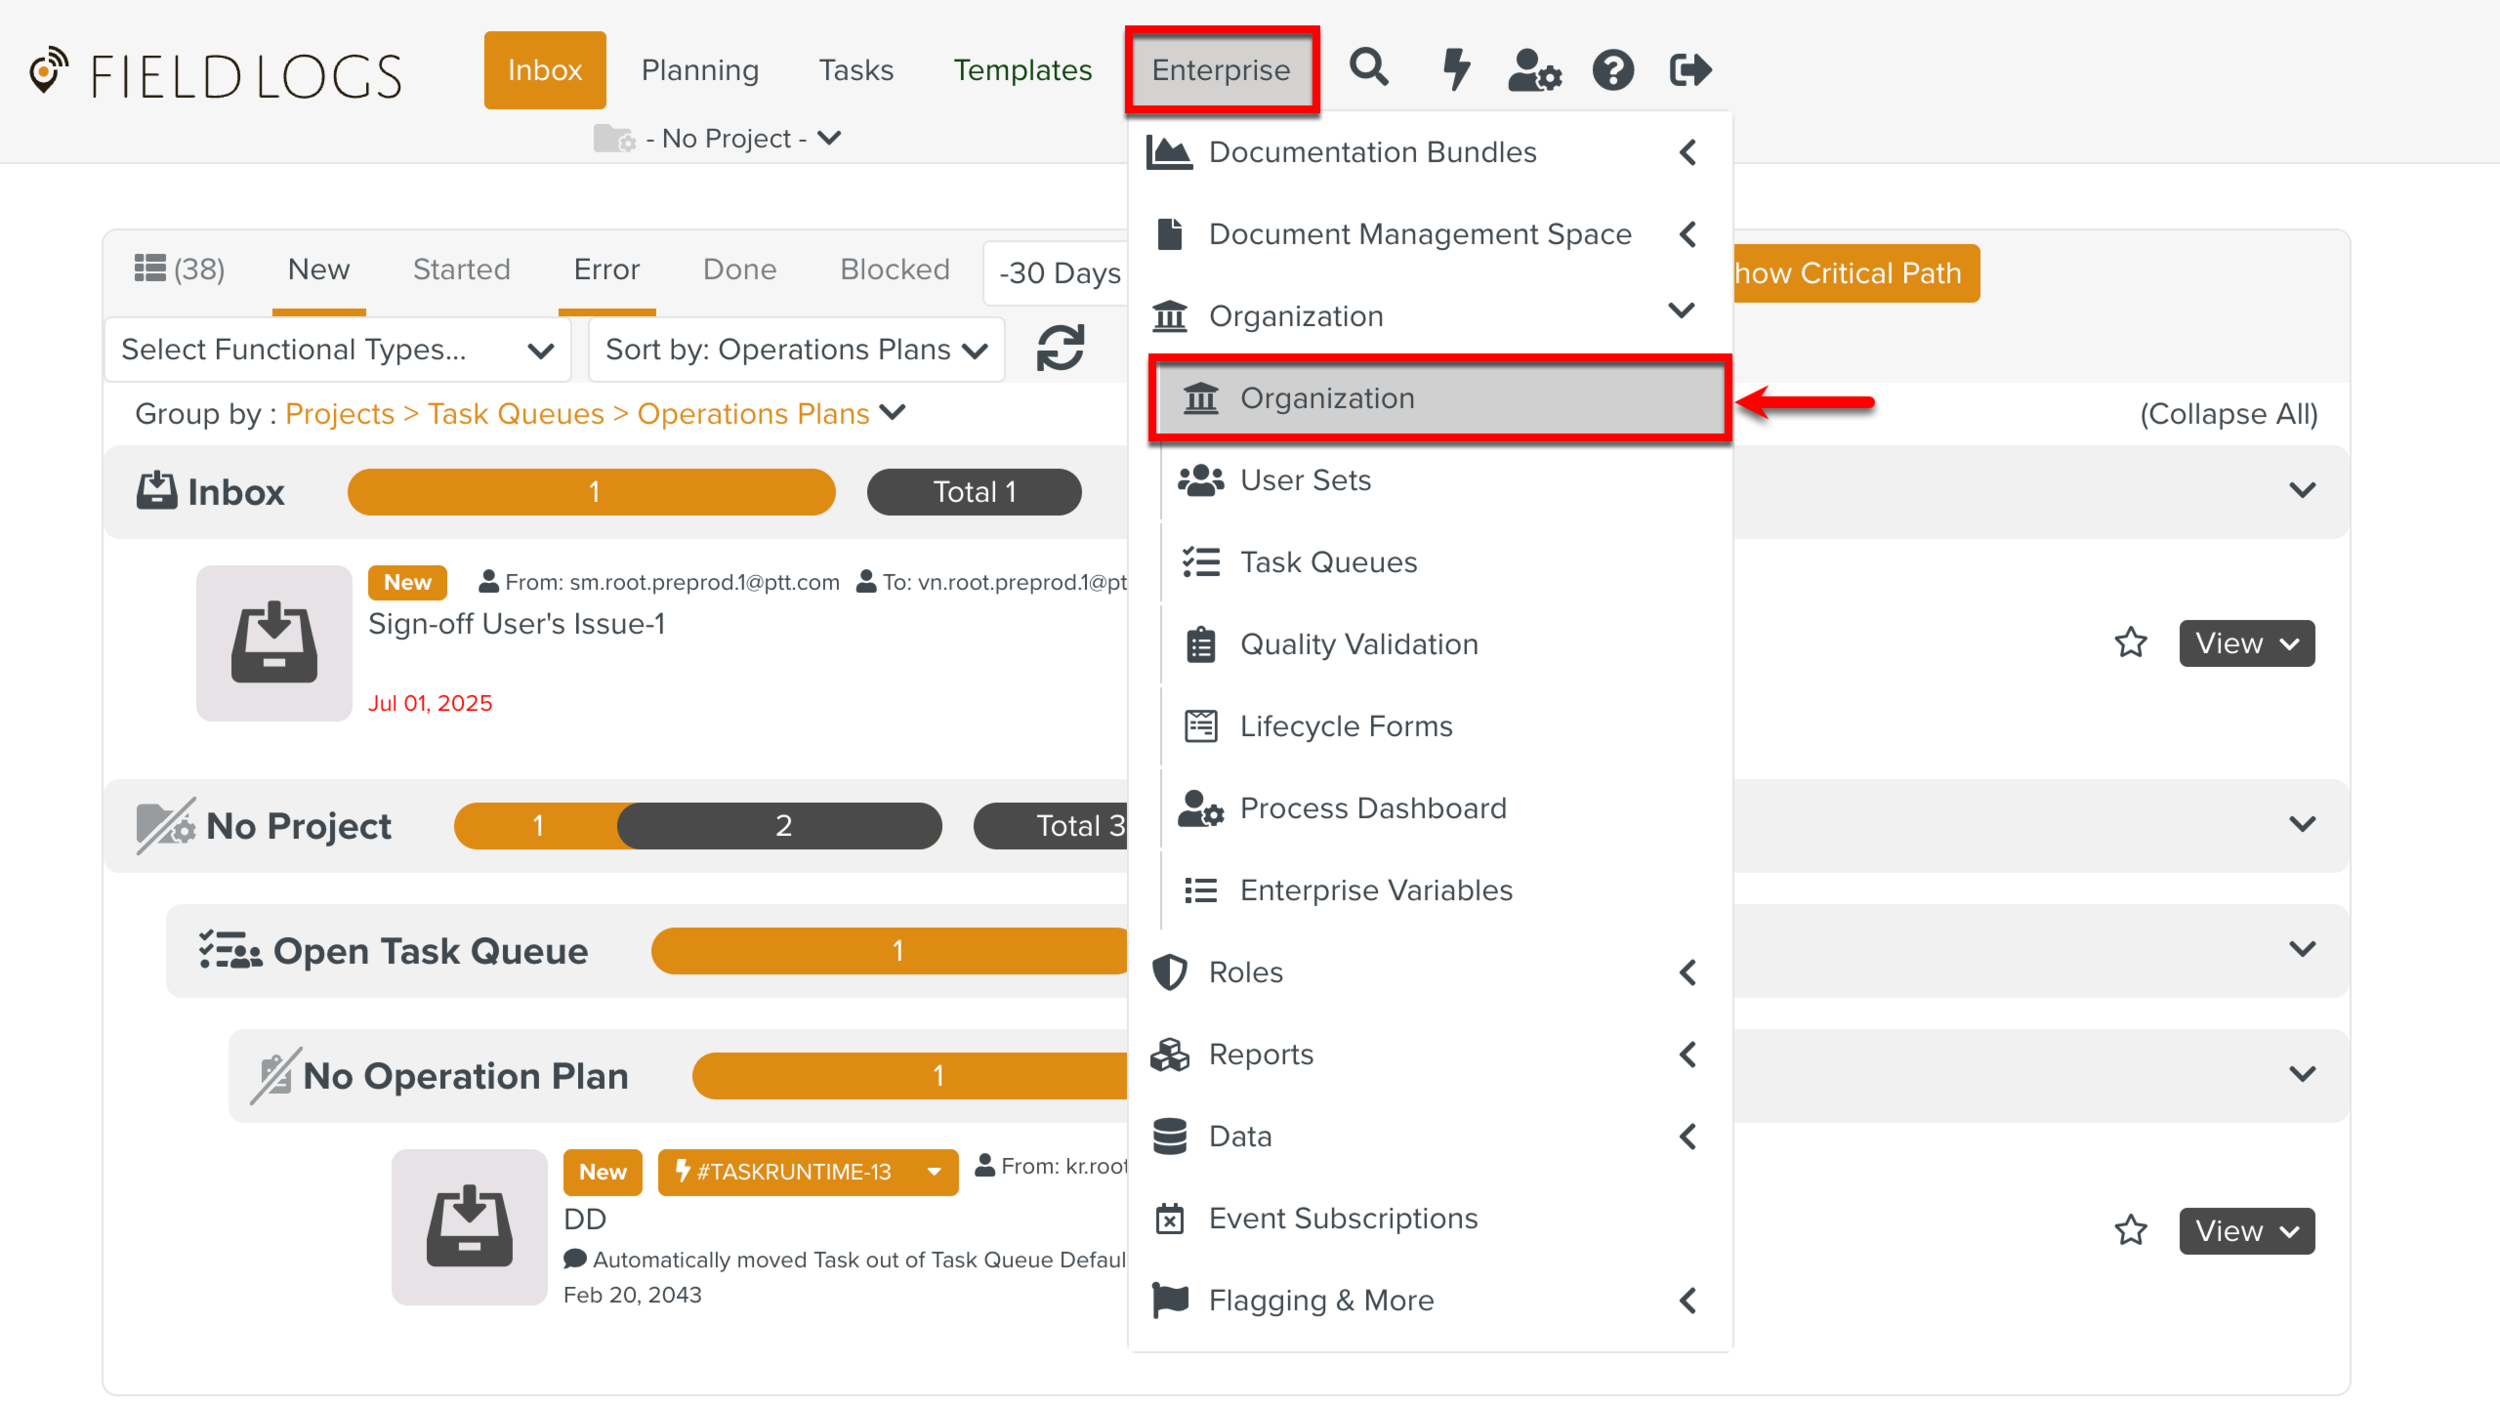Open Sort by Operations Plans dropdown

[796, 350]
